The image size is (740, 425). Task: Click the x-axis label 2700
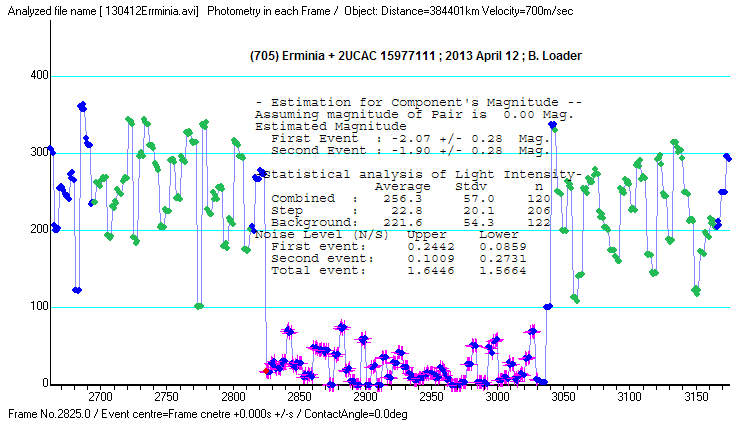tap(100, 396)
